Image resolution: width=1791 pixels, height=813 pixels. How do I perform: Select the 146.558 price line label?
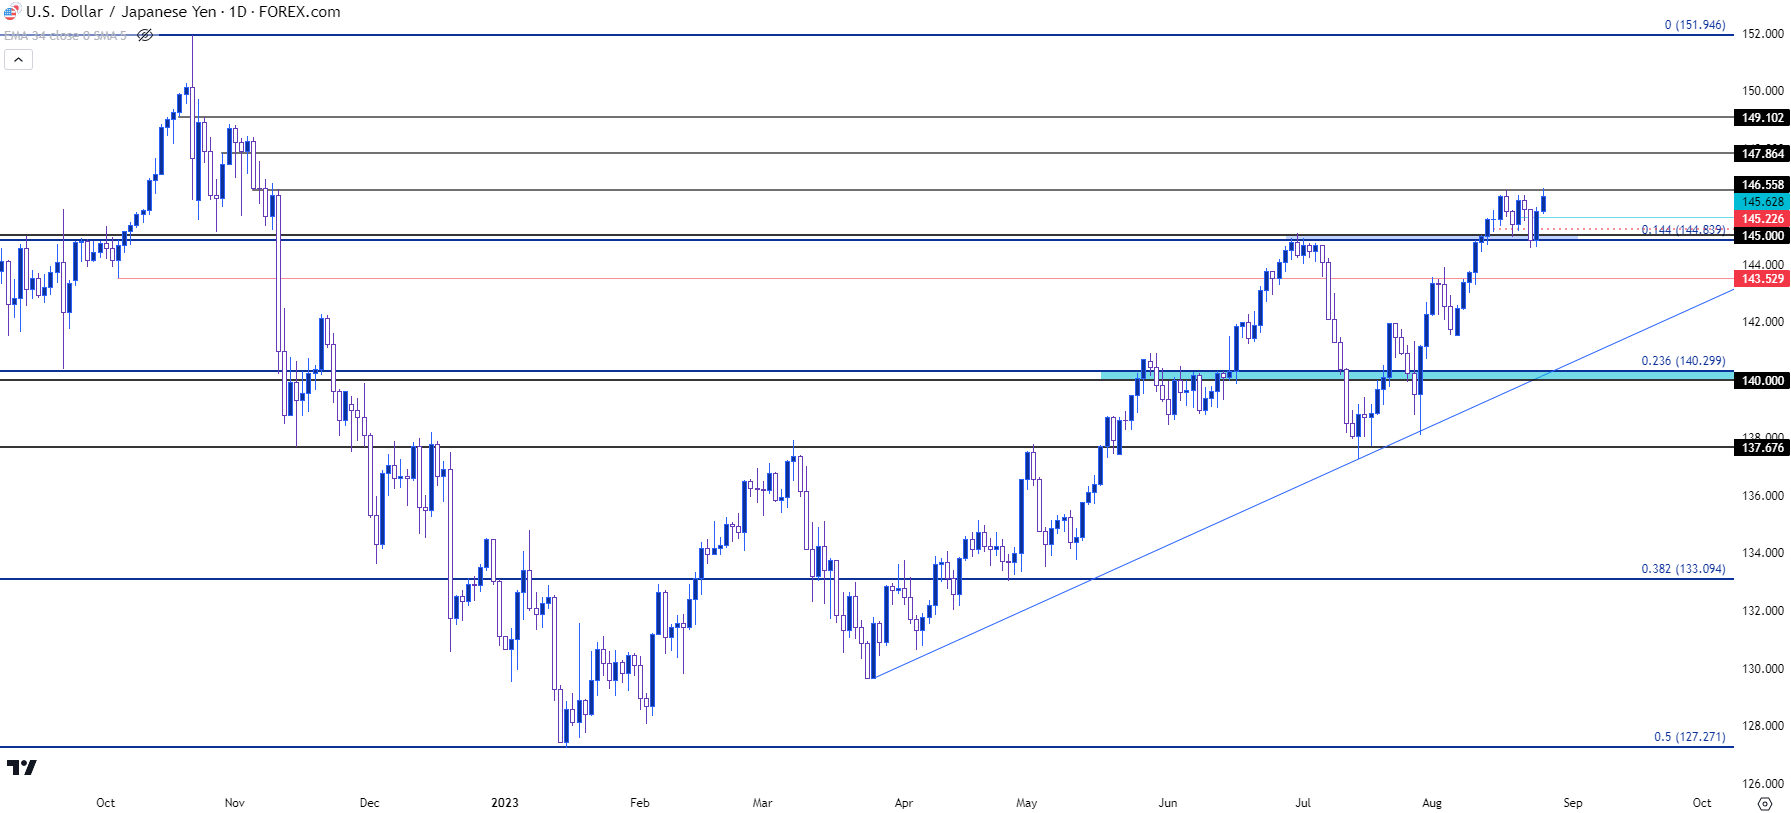pyautogui.click(x=1762, y=185)
